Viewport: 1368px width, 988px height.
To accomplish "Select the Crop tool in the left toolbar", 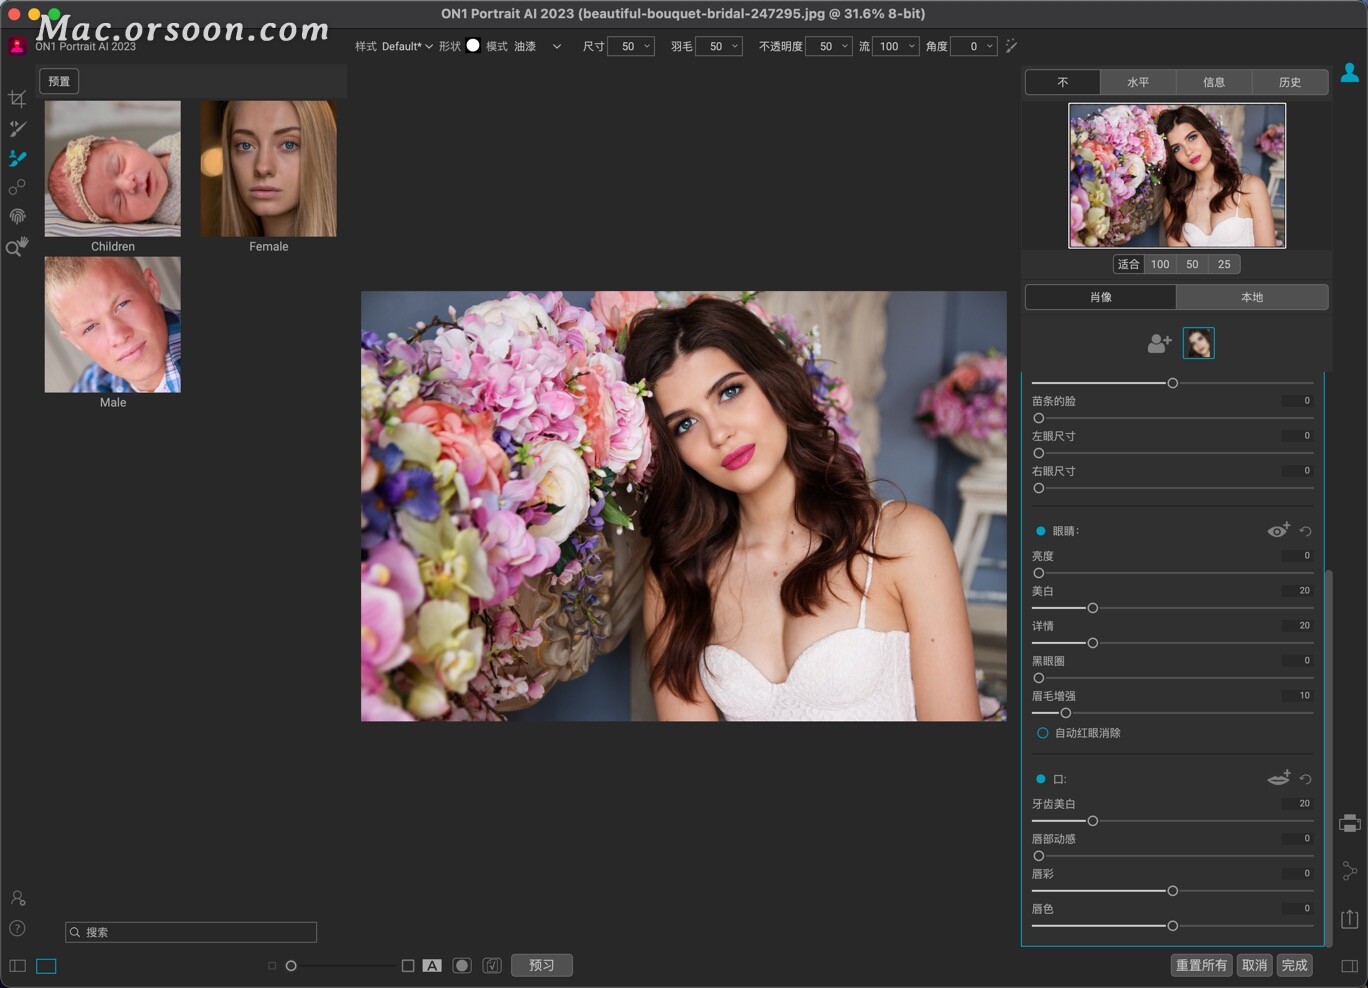I will click(17, 98).
